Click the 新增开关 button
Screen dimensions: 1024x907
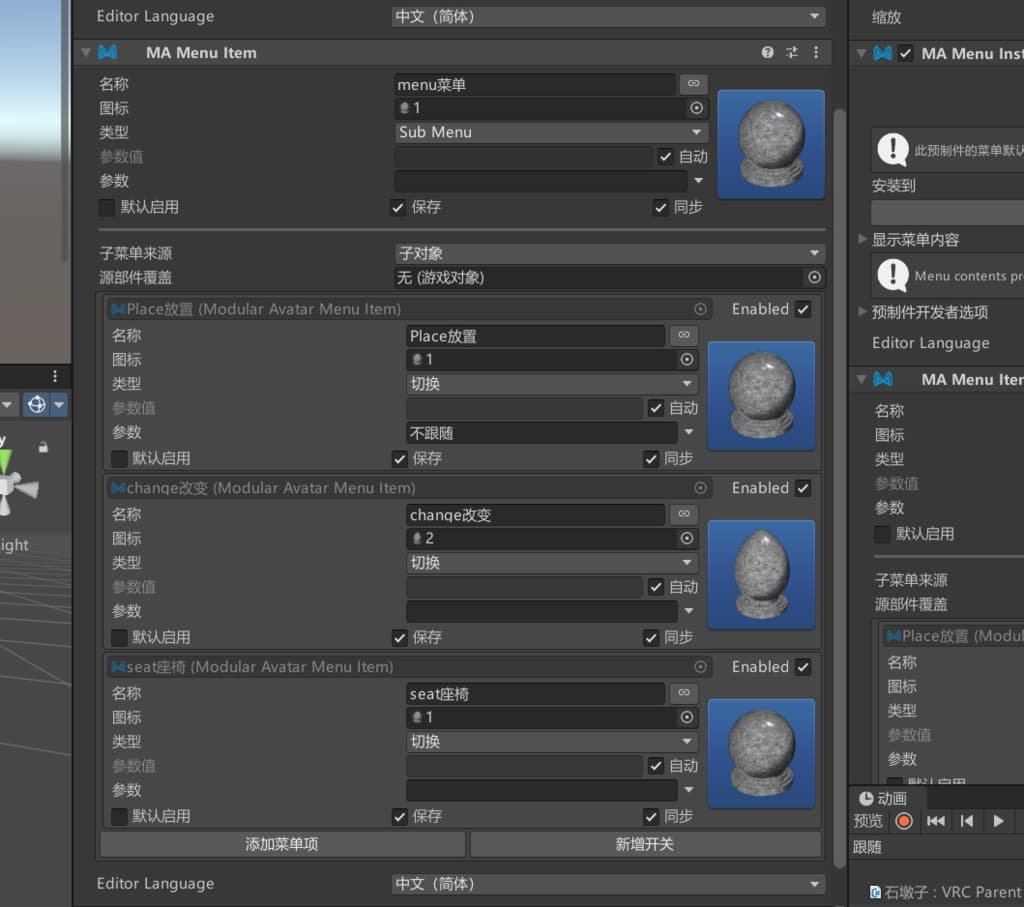645,844
